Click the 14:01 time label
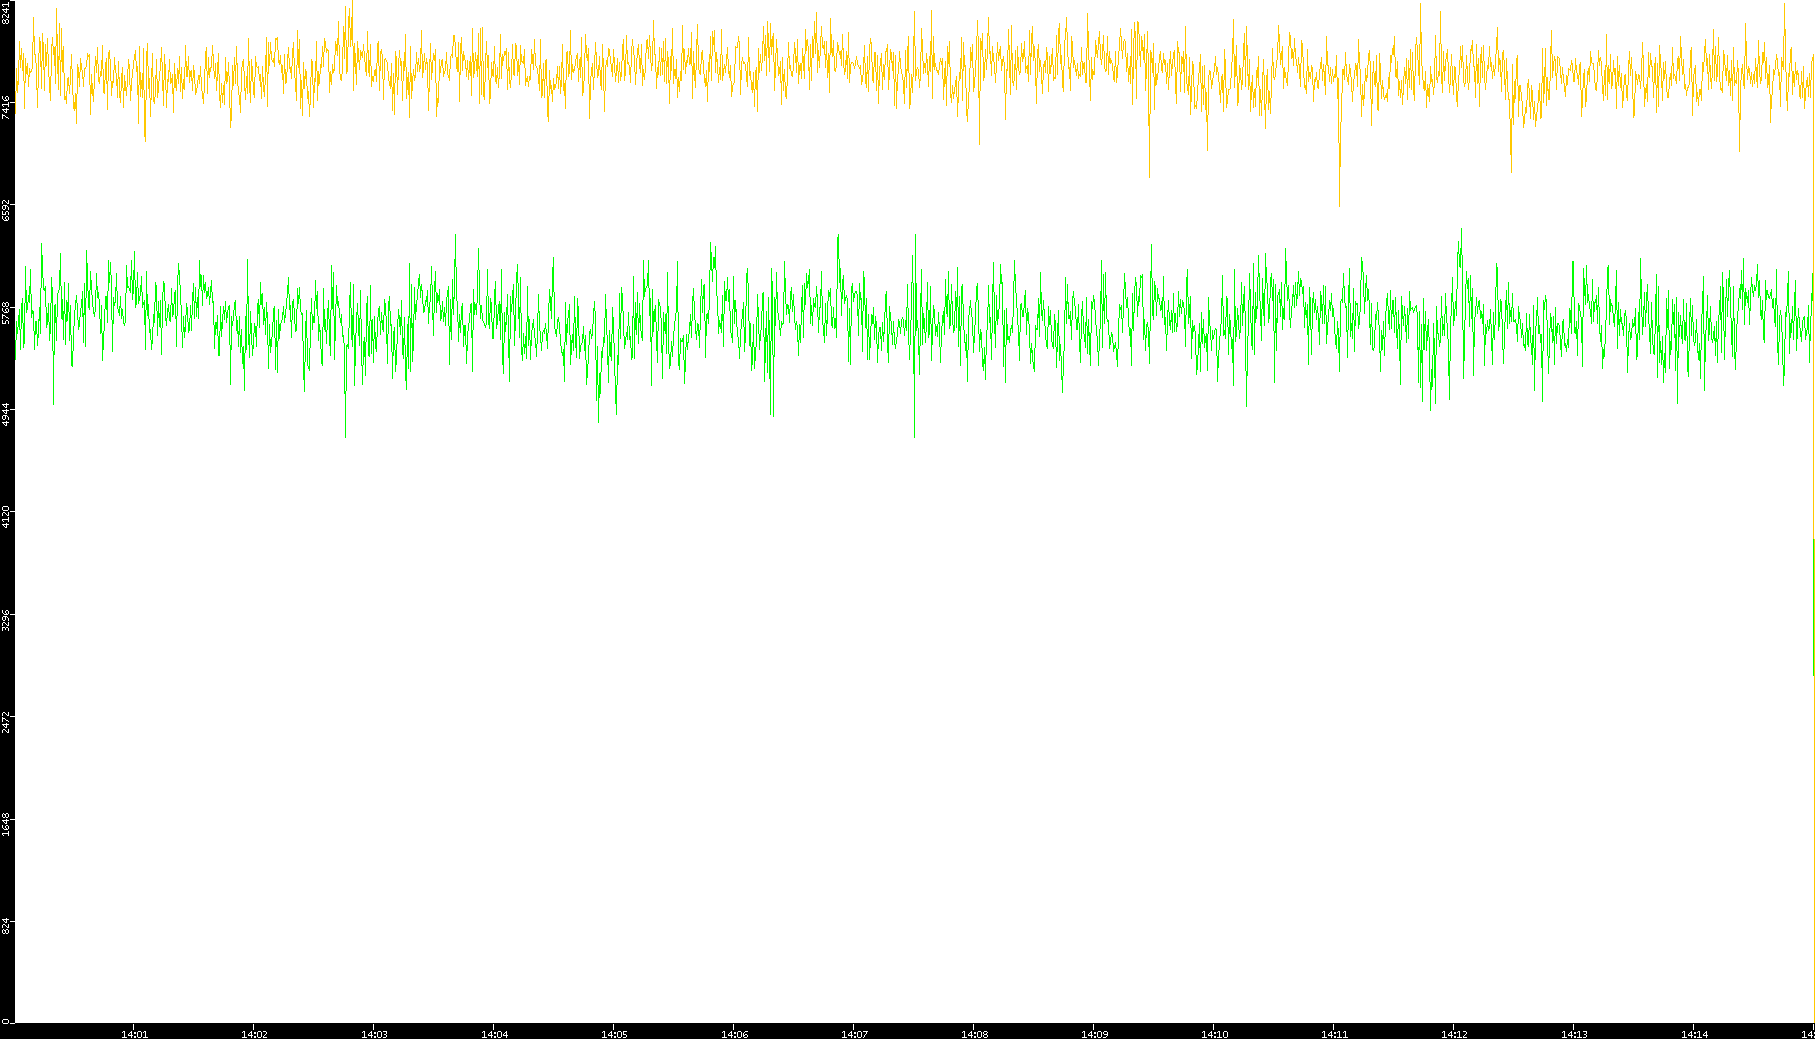The width and height of the screenshot is (1815, 1039). 134,1034
